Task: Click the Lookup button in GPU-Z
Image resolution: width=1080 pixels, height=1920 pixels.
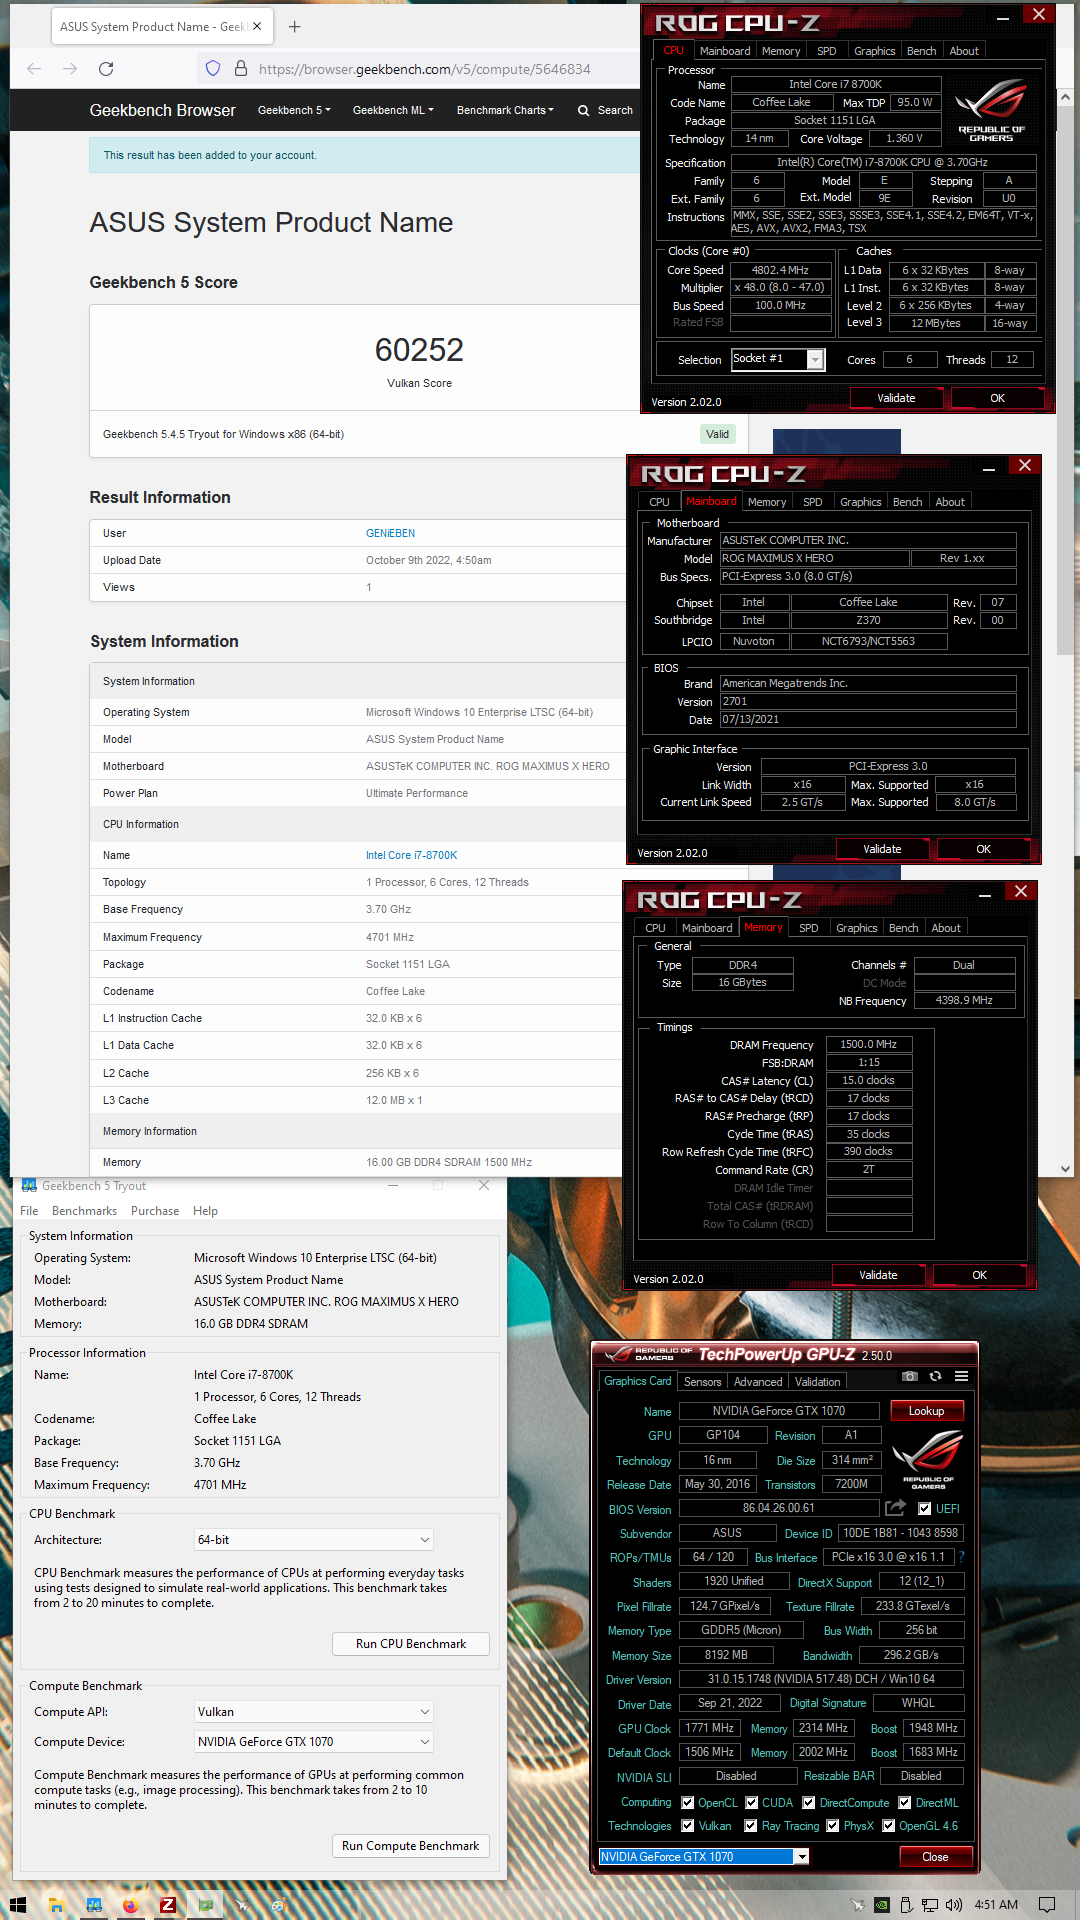Action: coord(926,1411)
